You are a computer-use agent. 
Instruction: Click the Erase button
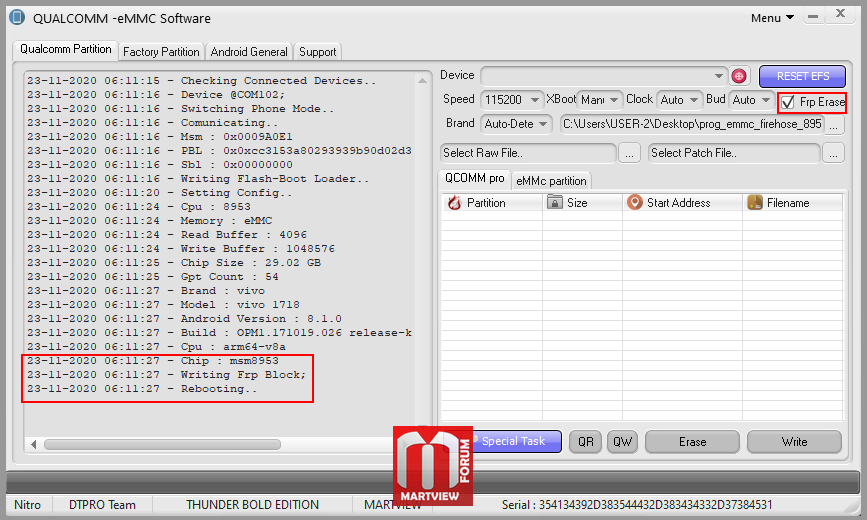tap(692, 442)
